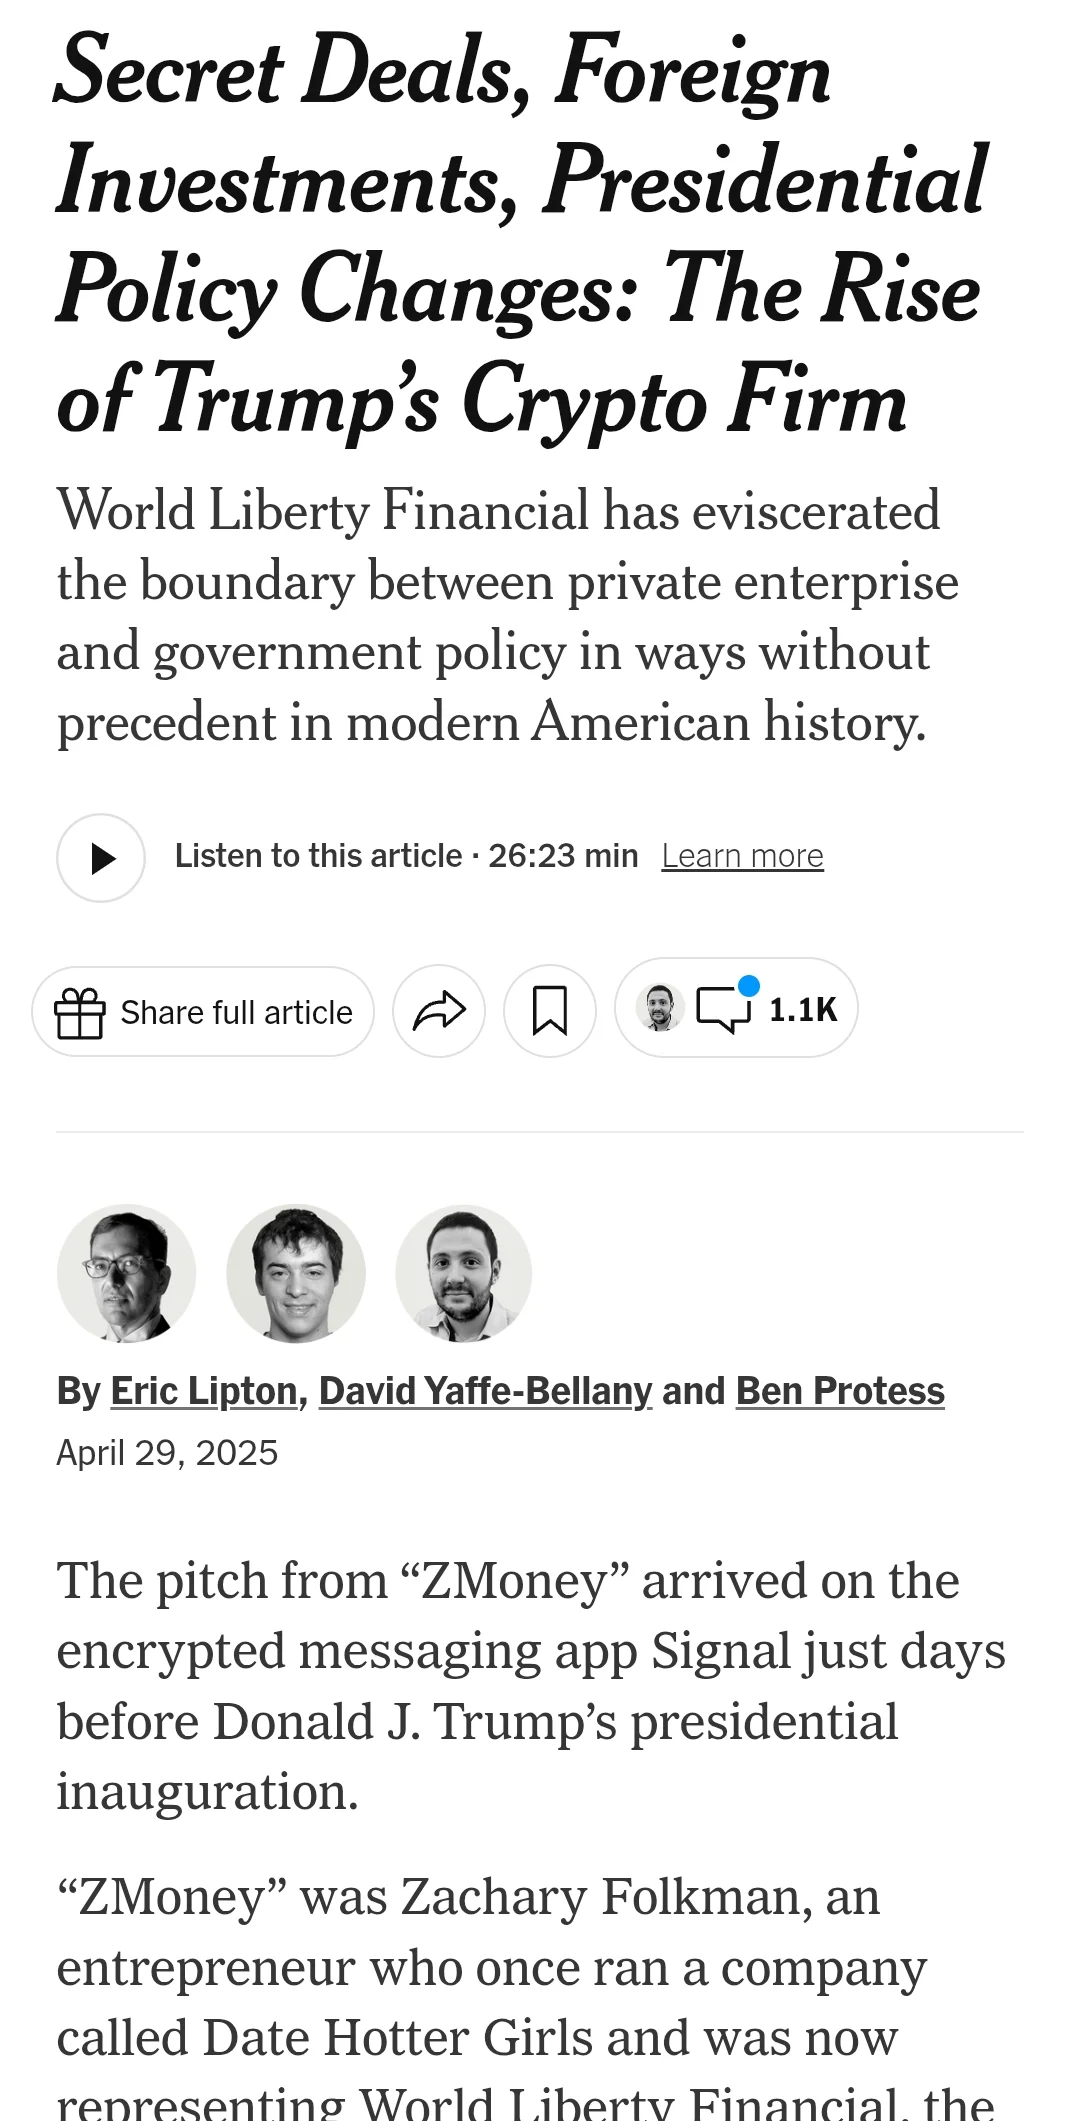1080x2121 pixels.
Task: Bookmark this article with the save icon
Action: 550,1011
